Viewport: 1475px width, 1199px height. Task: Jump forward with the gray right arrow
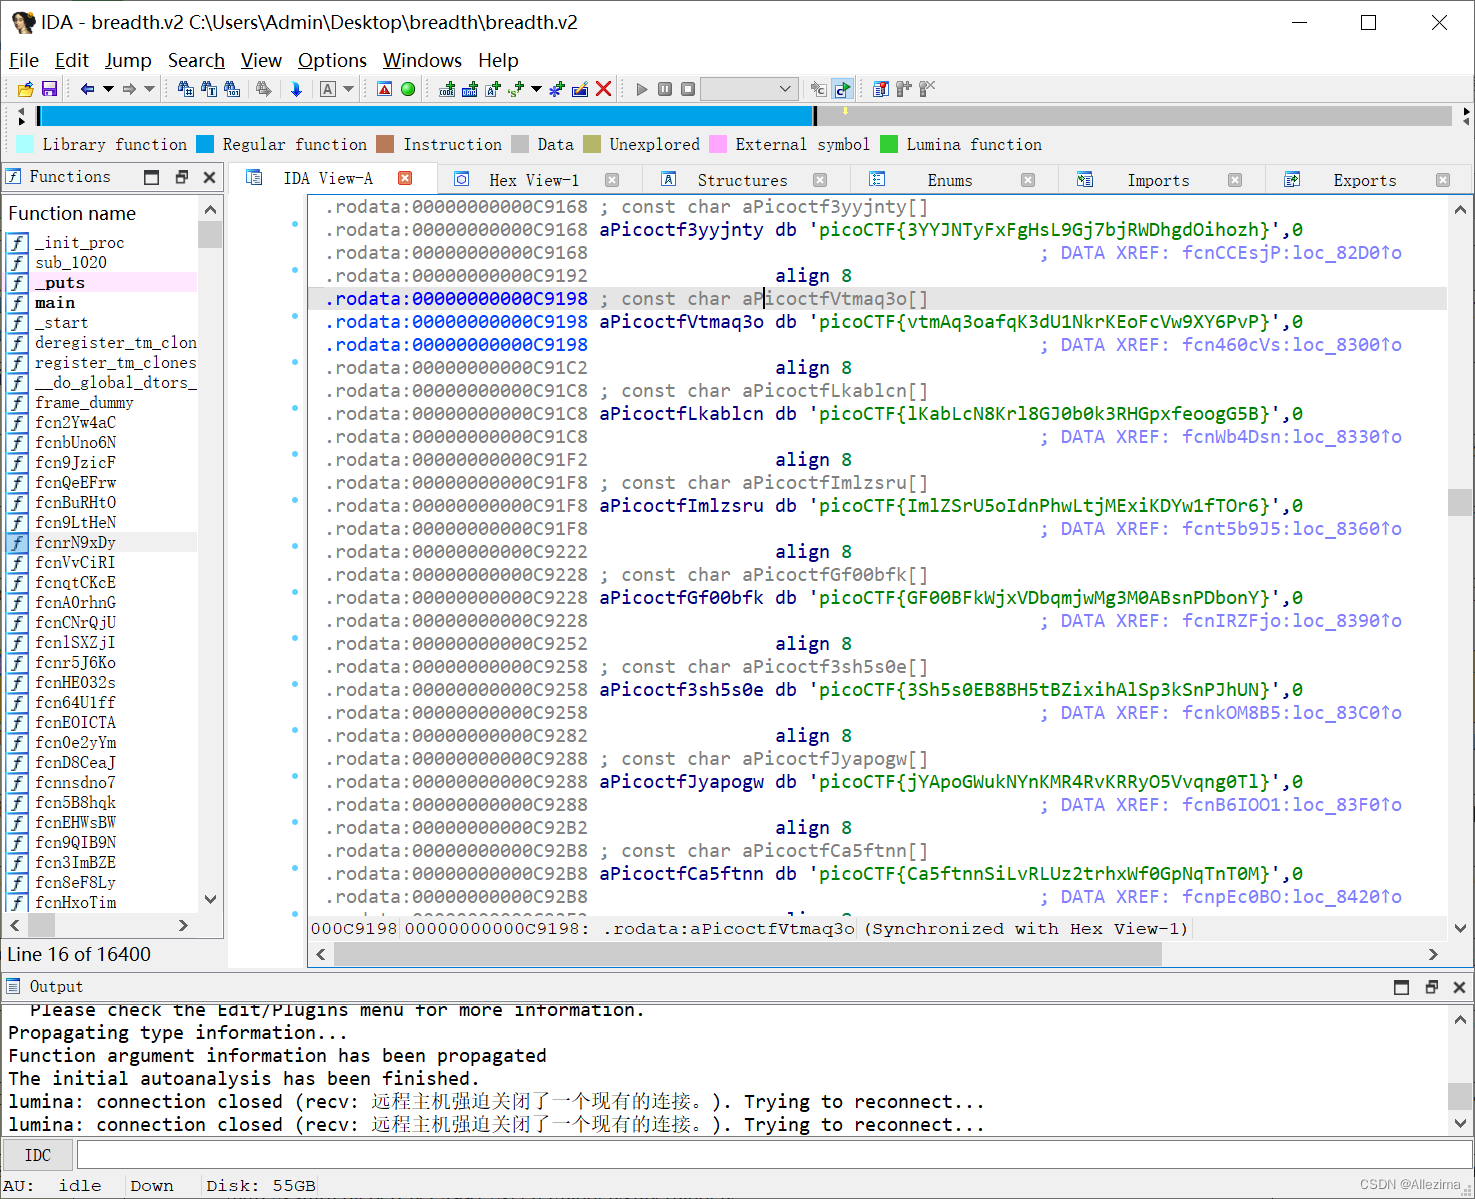tap(129, 89)
